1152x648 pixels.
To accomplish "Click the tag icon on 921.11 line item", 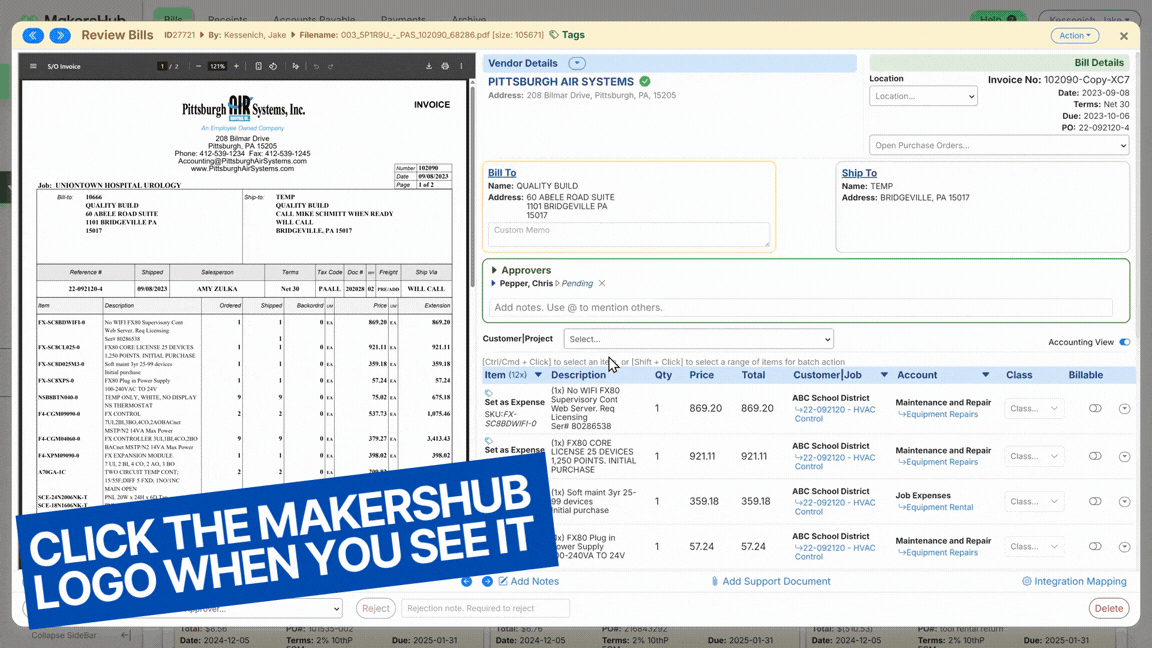I will [x=489, y=441].
